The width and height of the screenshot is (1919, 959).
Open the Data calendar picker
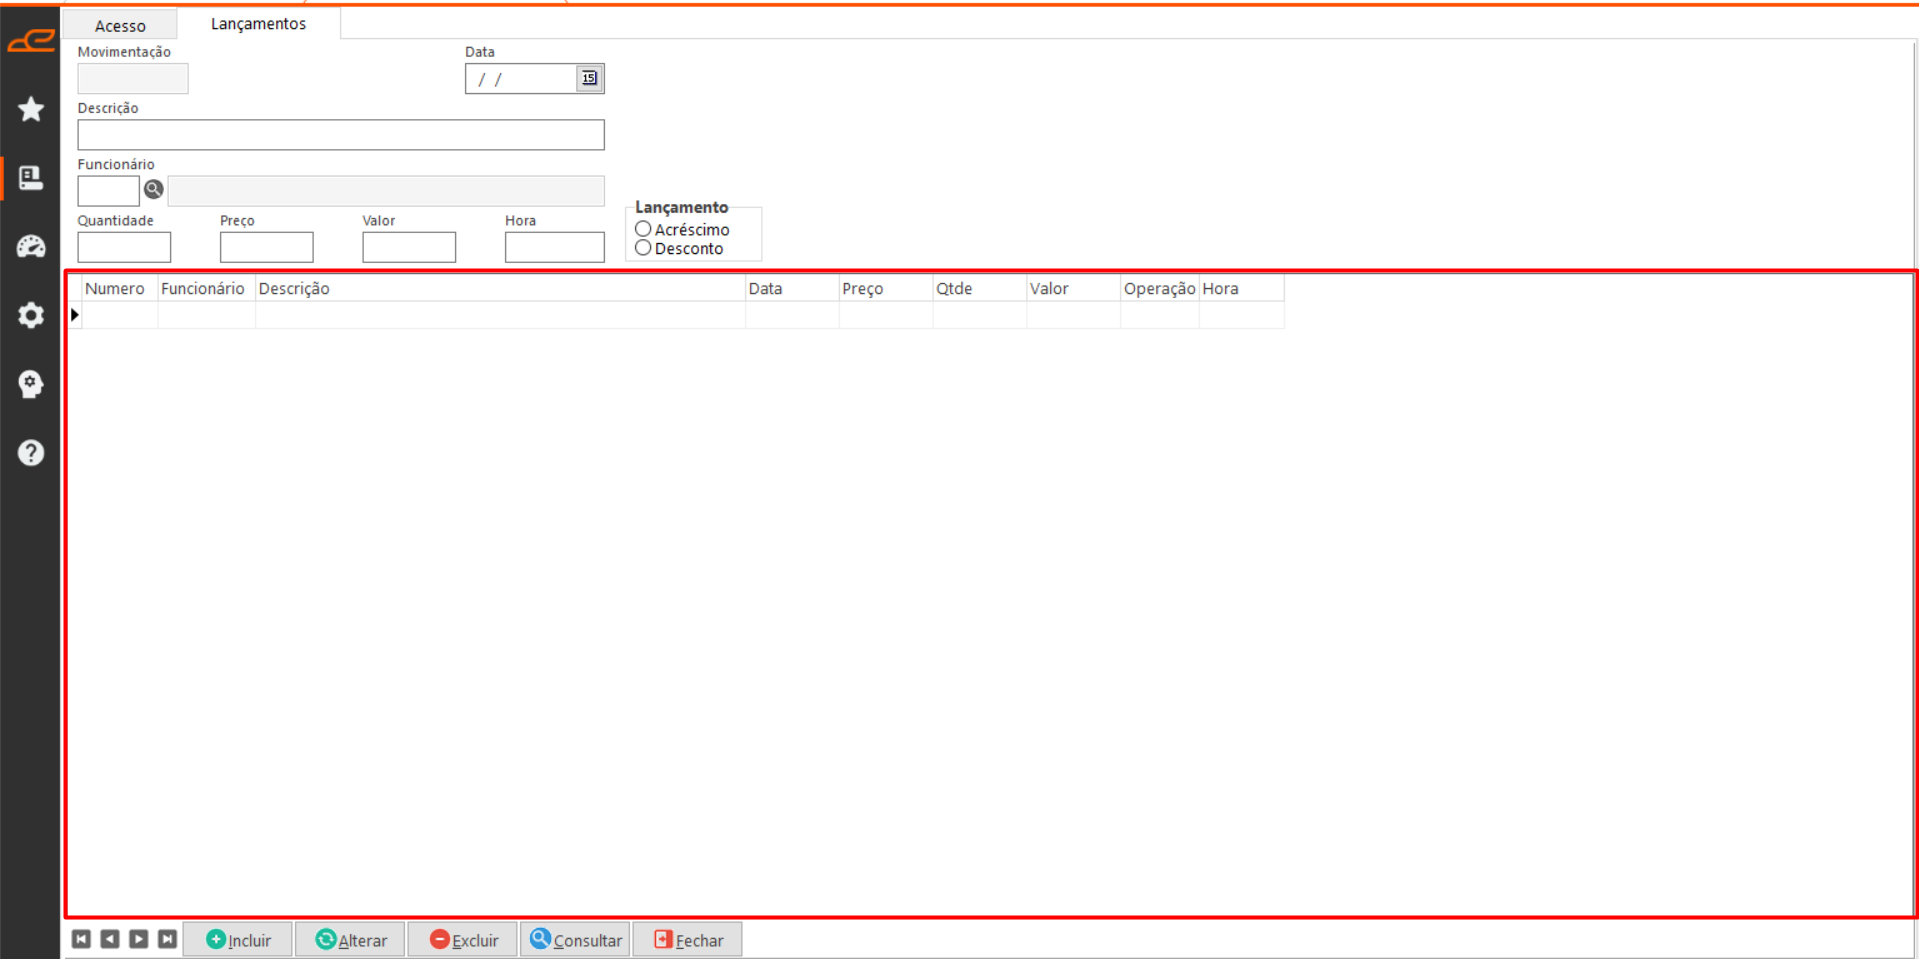click(x=589, y=78)
